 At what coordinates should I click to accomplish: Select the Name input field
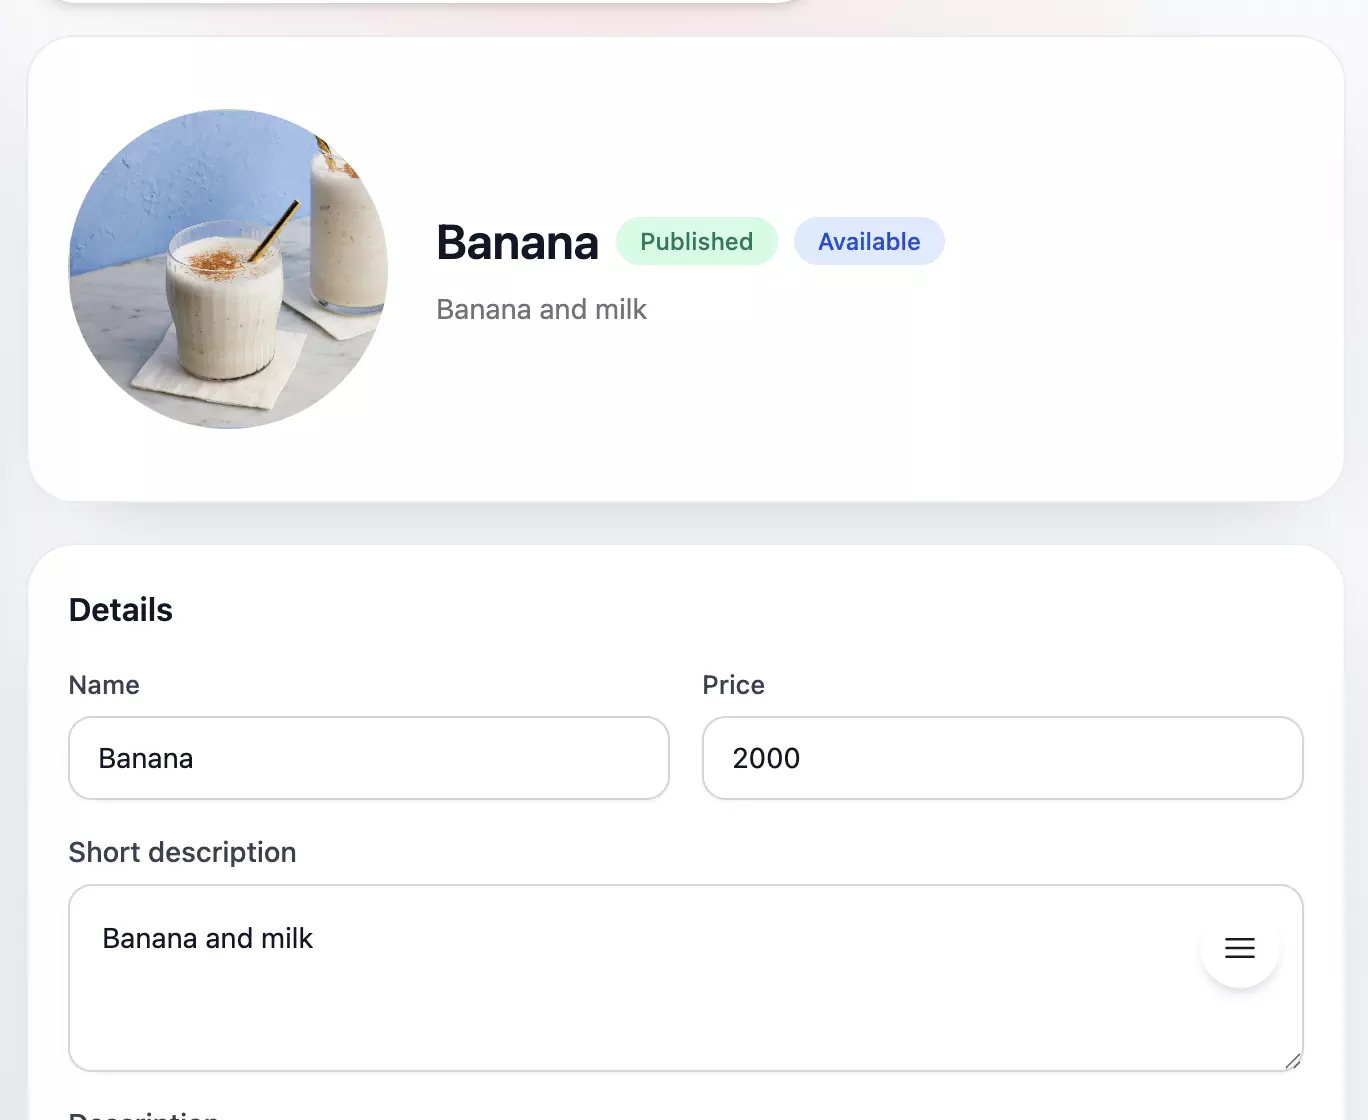click(x=368, y=758)
